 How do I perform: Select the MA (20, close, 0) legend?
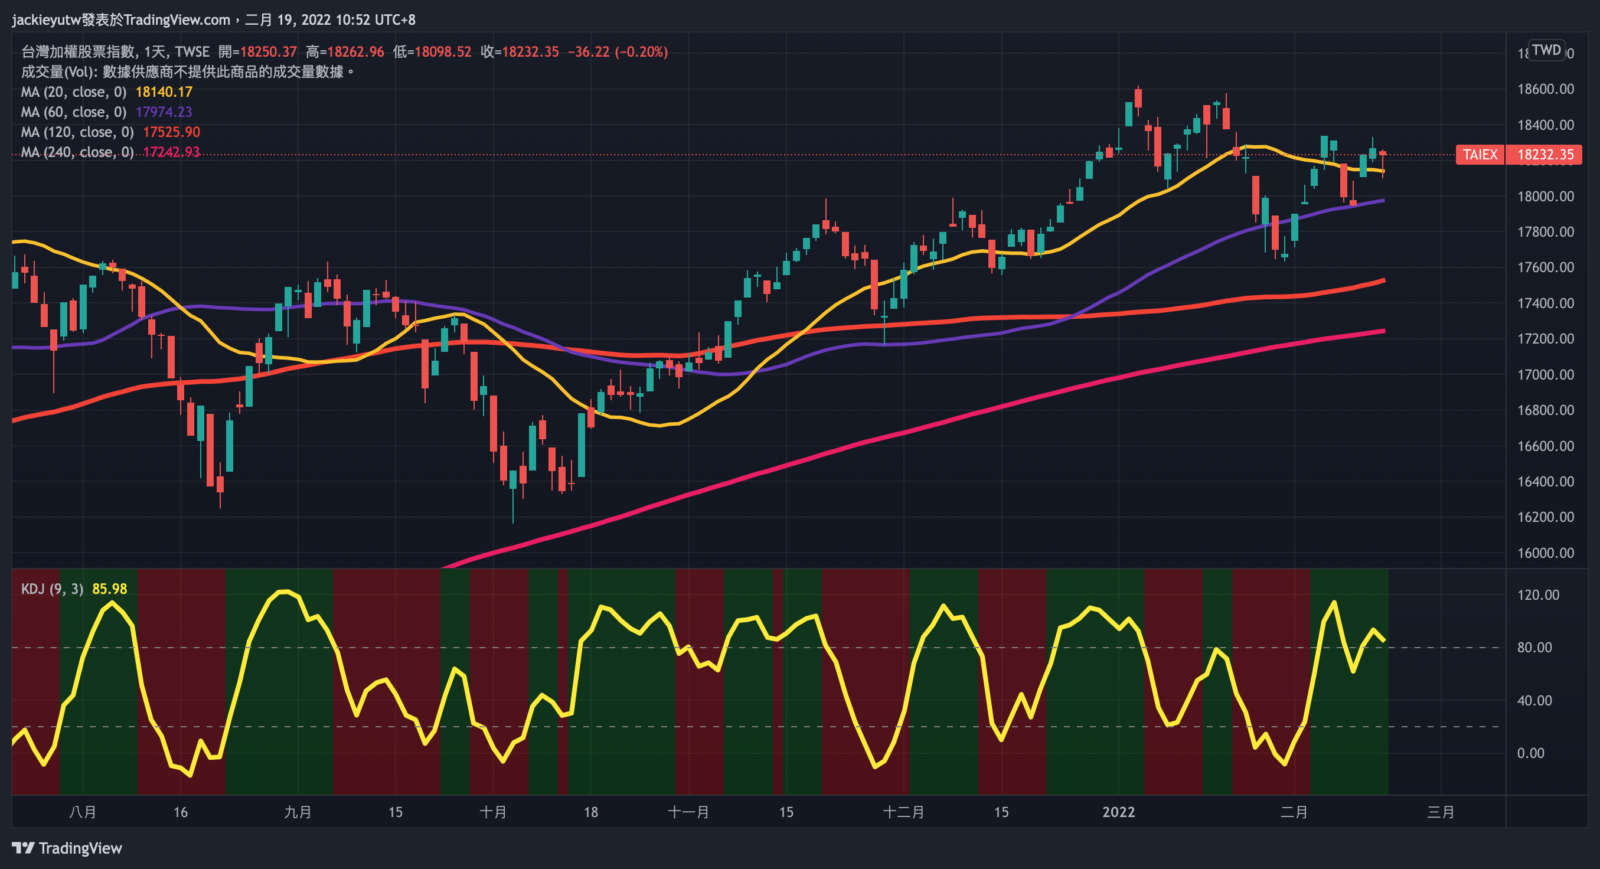74,92
